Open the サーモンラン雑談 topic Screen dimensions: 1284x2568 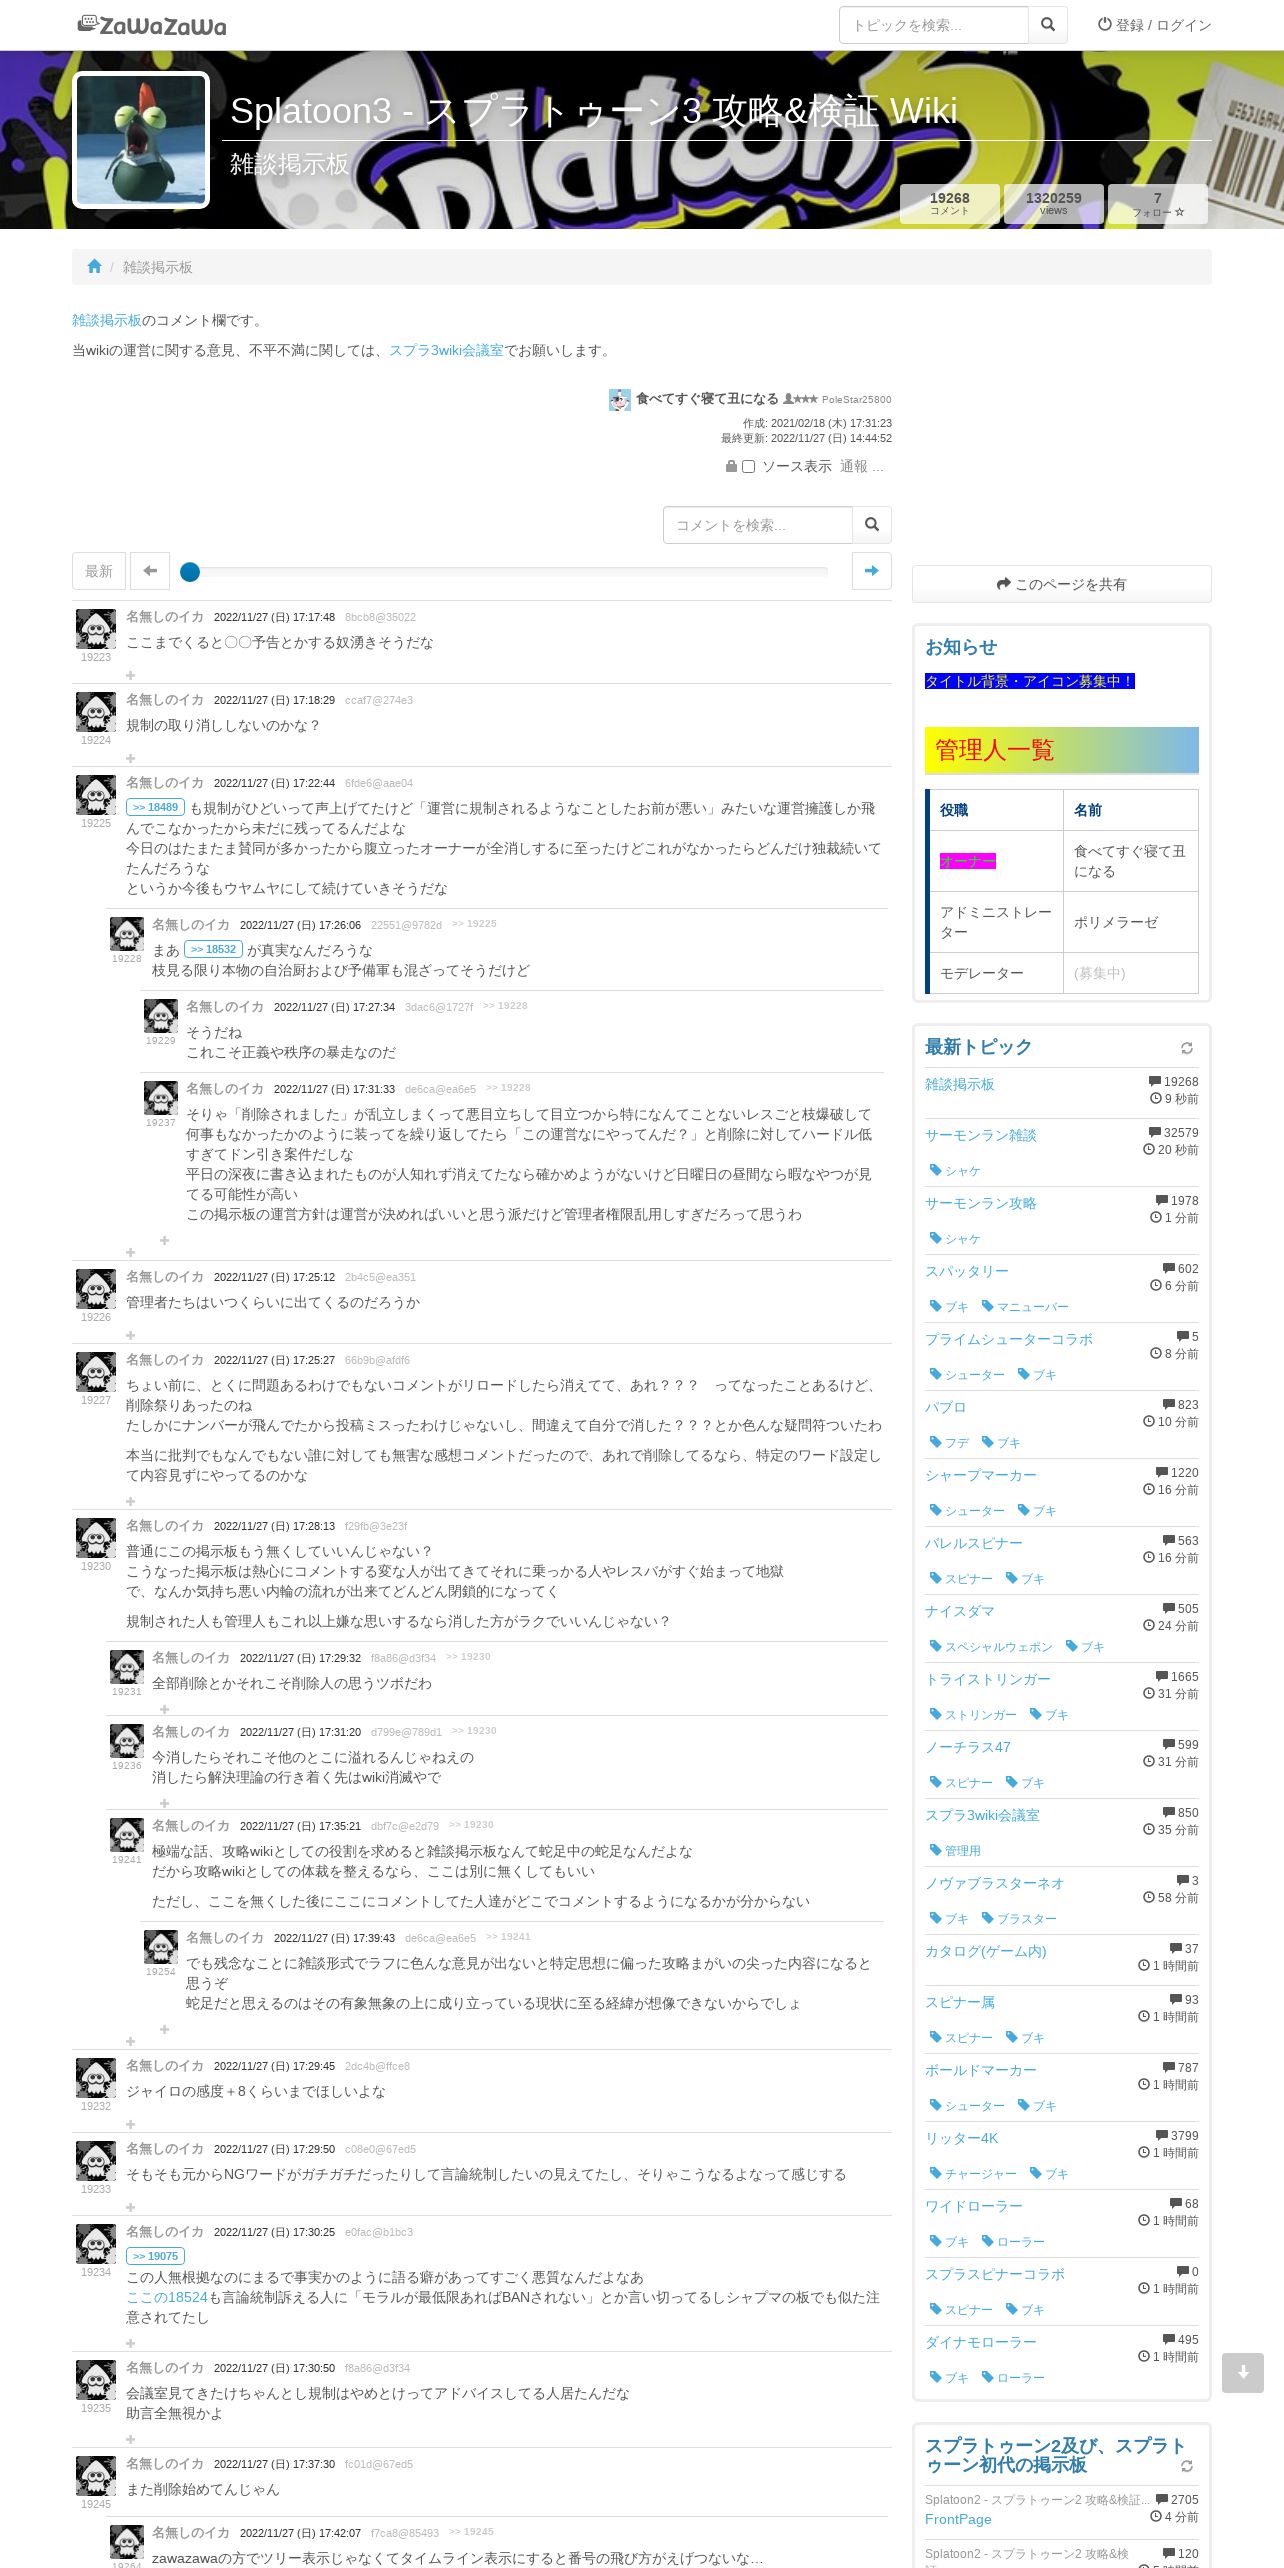pyautogui.click(x=980, y=1135)
